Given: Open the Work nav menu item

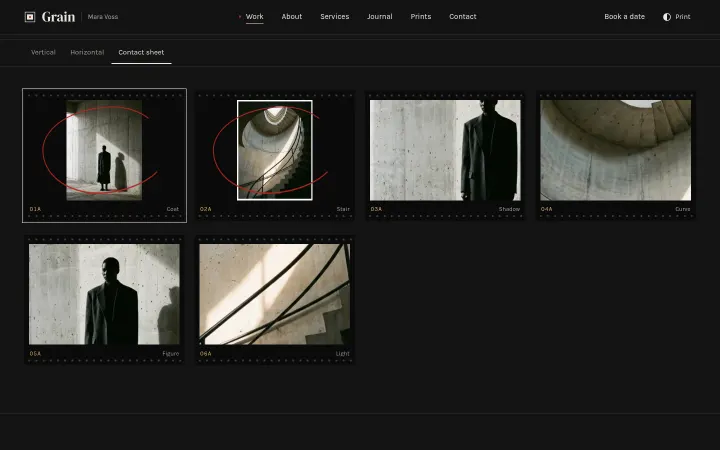Looking at the screenshot, I should pyautogui.click(x=254, y=17).
